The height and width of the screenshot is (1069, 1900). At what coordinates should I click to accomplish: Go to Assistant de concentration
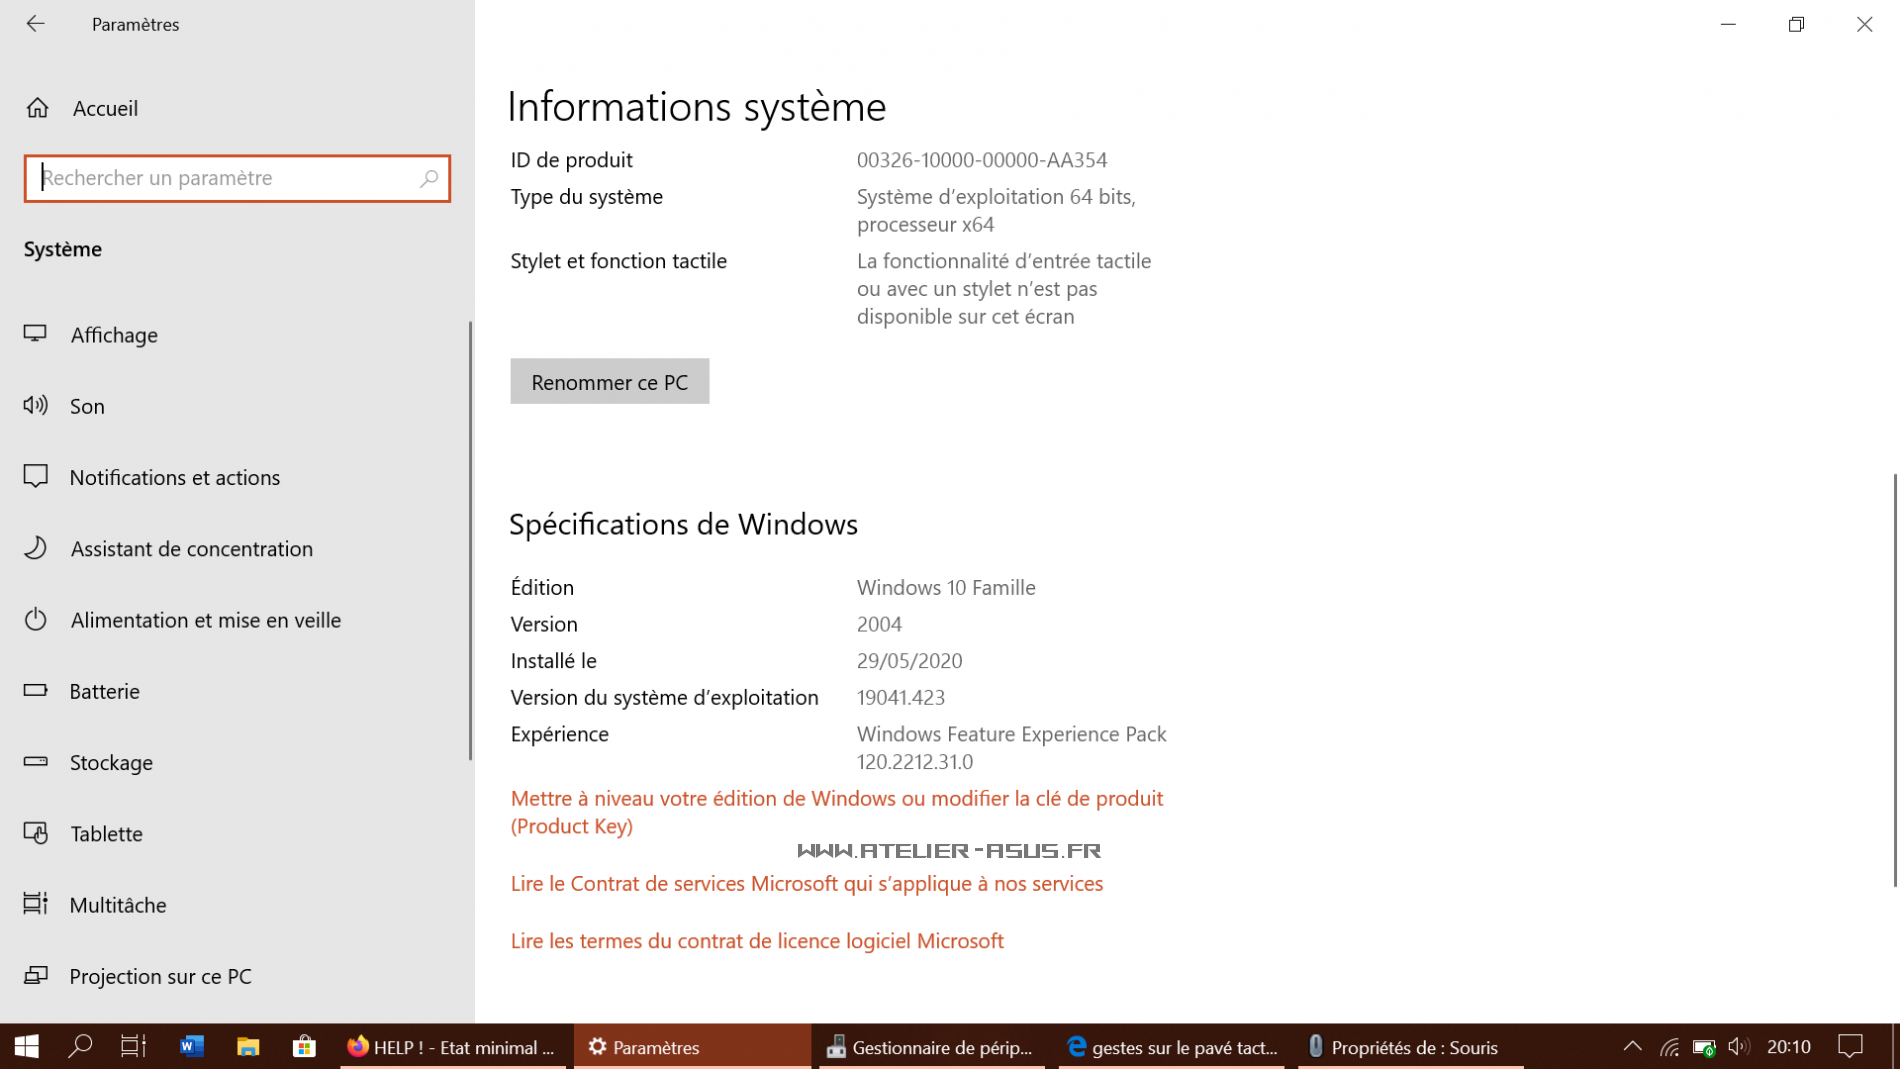(x=191, y=549)
